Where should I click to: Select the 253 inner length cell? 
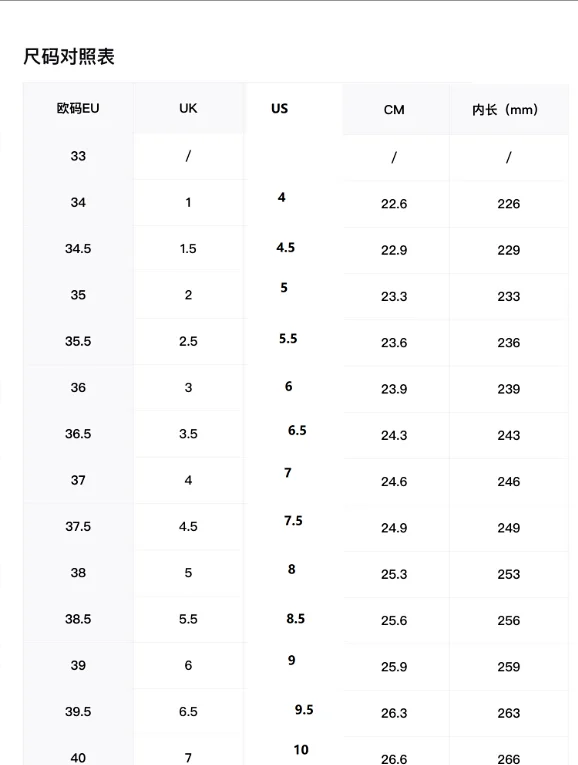point(509,574)
